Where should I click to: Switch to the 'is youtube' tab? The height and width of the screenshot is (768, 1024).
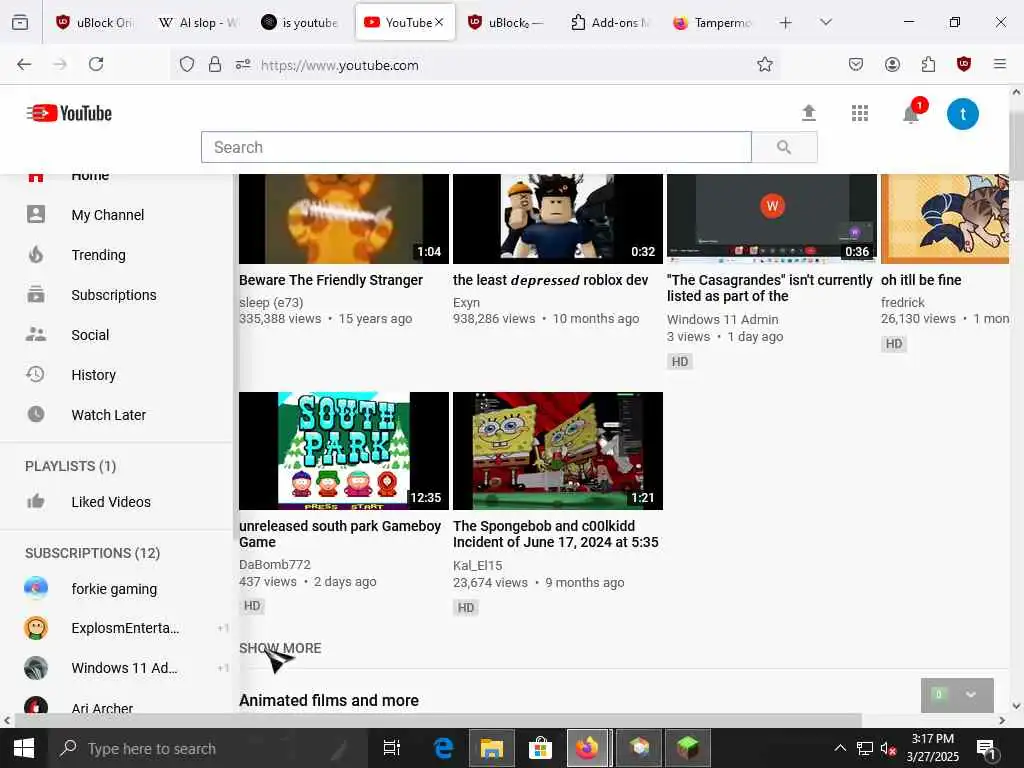pos(300,22)
